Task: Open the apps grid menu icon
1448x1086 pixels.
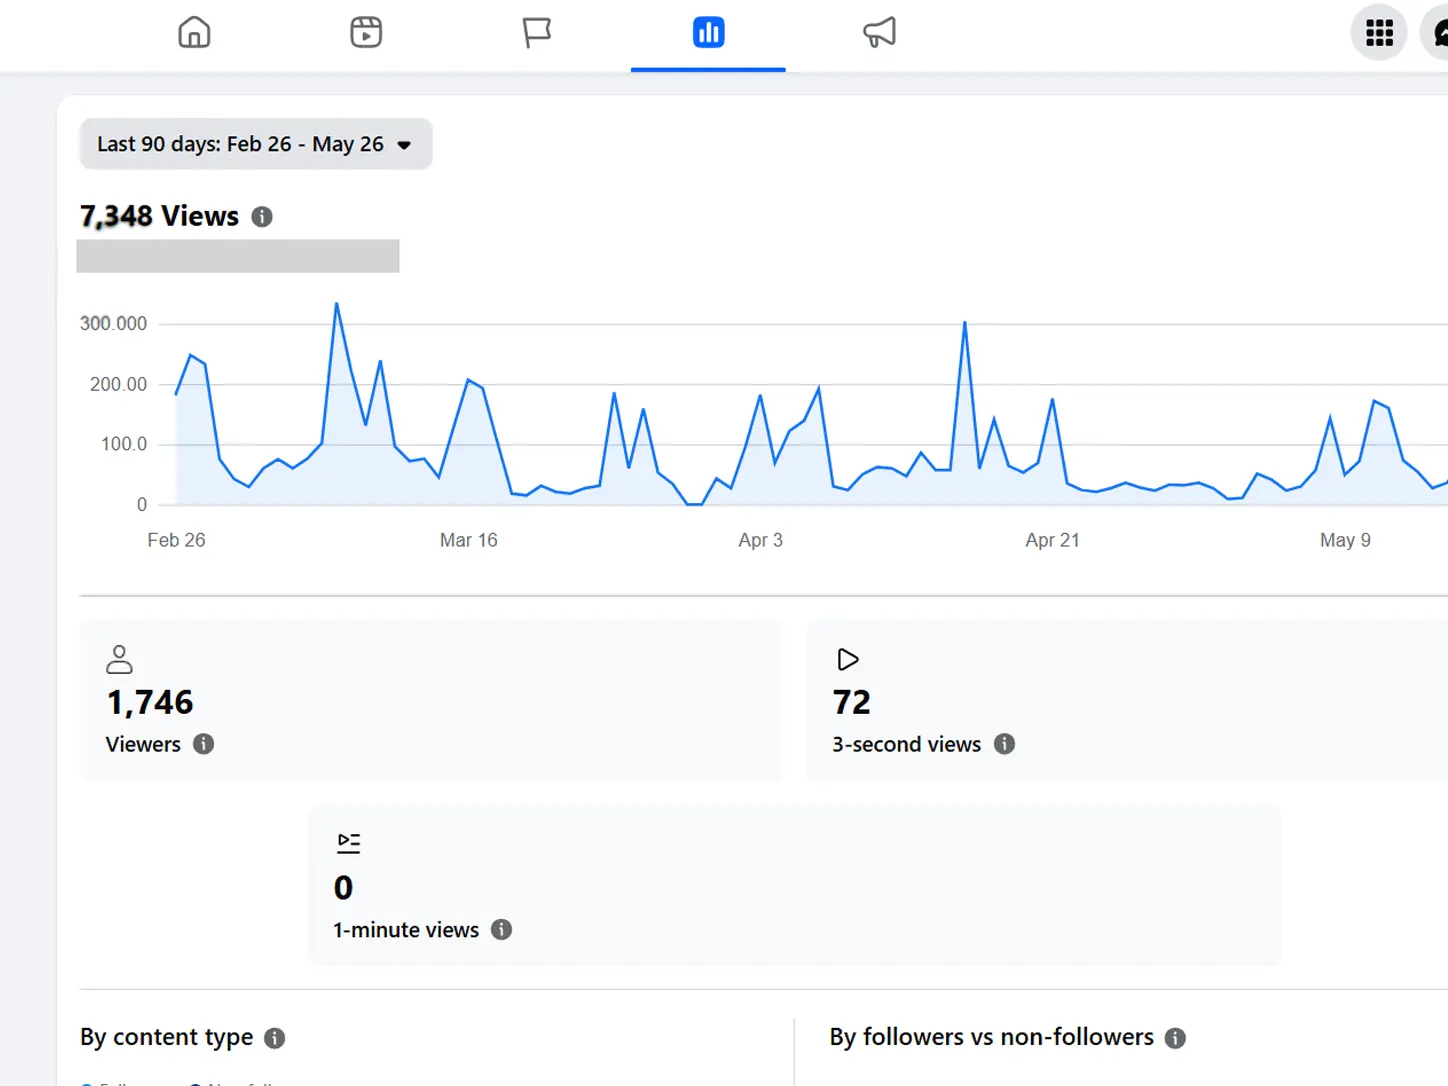Action: click(x=1379, y=33)
